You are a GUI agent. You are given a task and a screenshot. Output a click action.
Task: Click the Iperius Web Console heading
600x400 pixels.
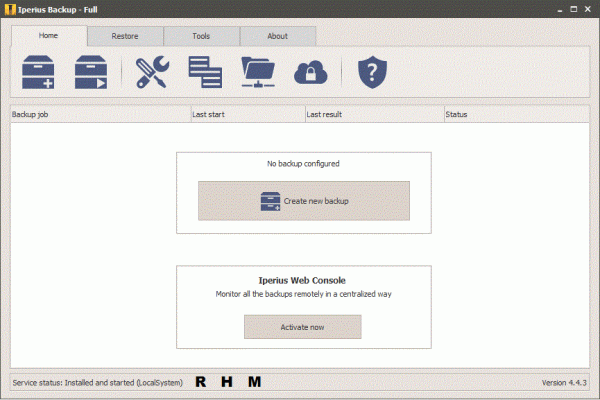(302, 281)
